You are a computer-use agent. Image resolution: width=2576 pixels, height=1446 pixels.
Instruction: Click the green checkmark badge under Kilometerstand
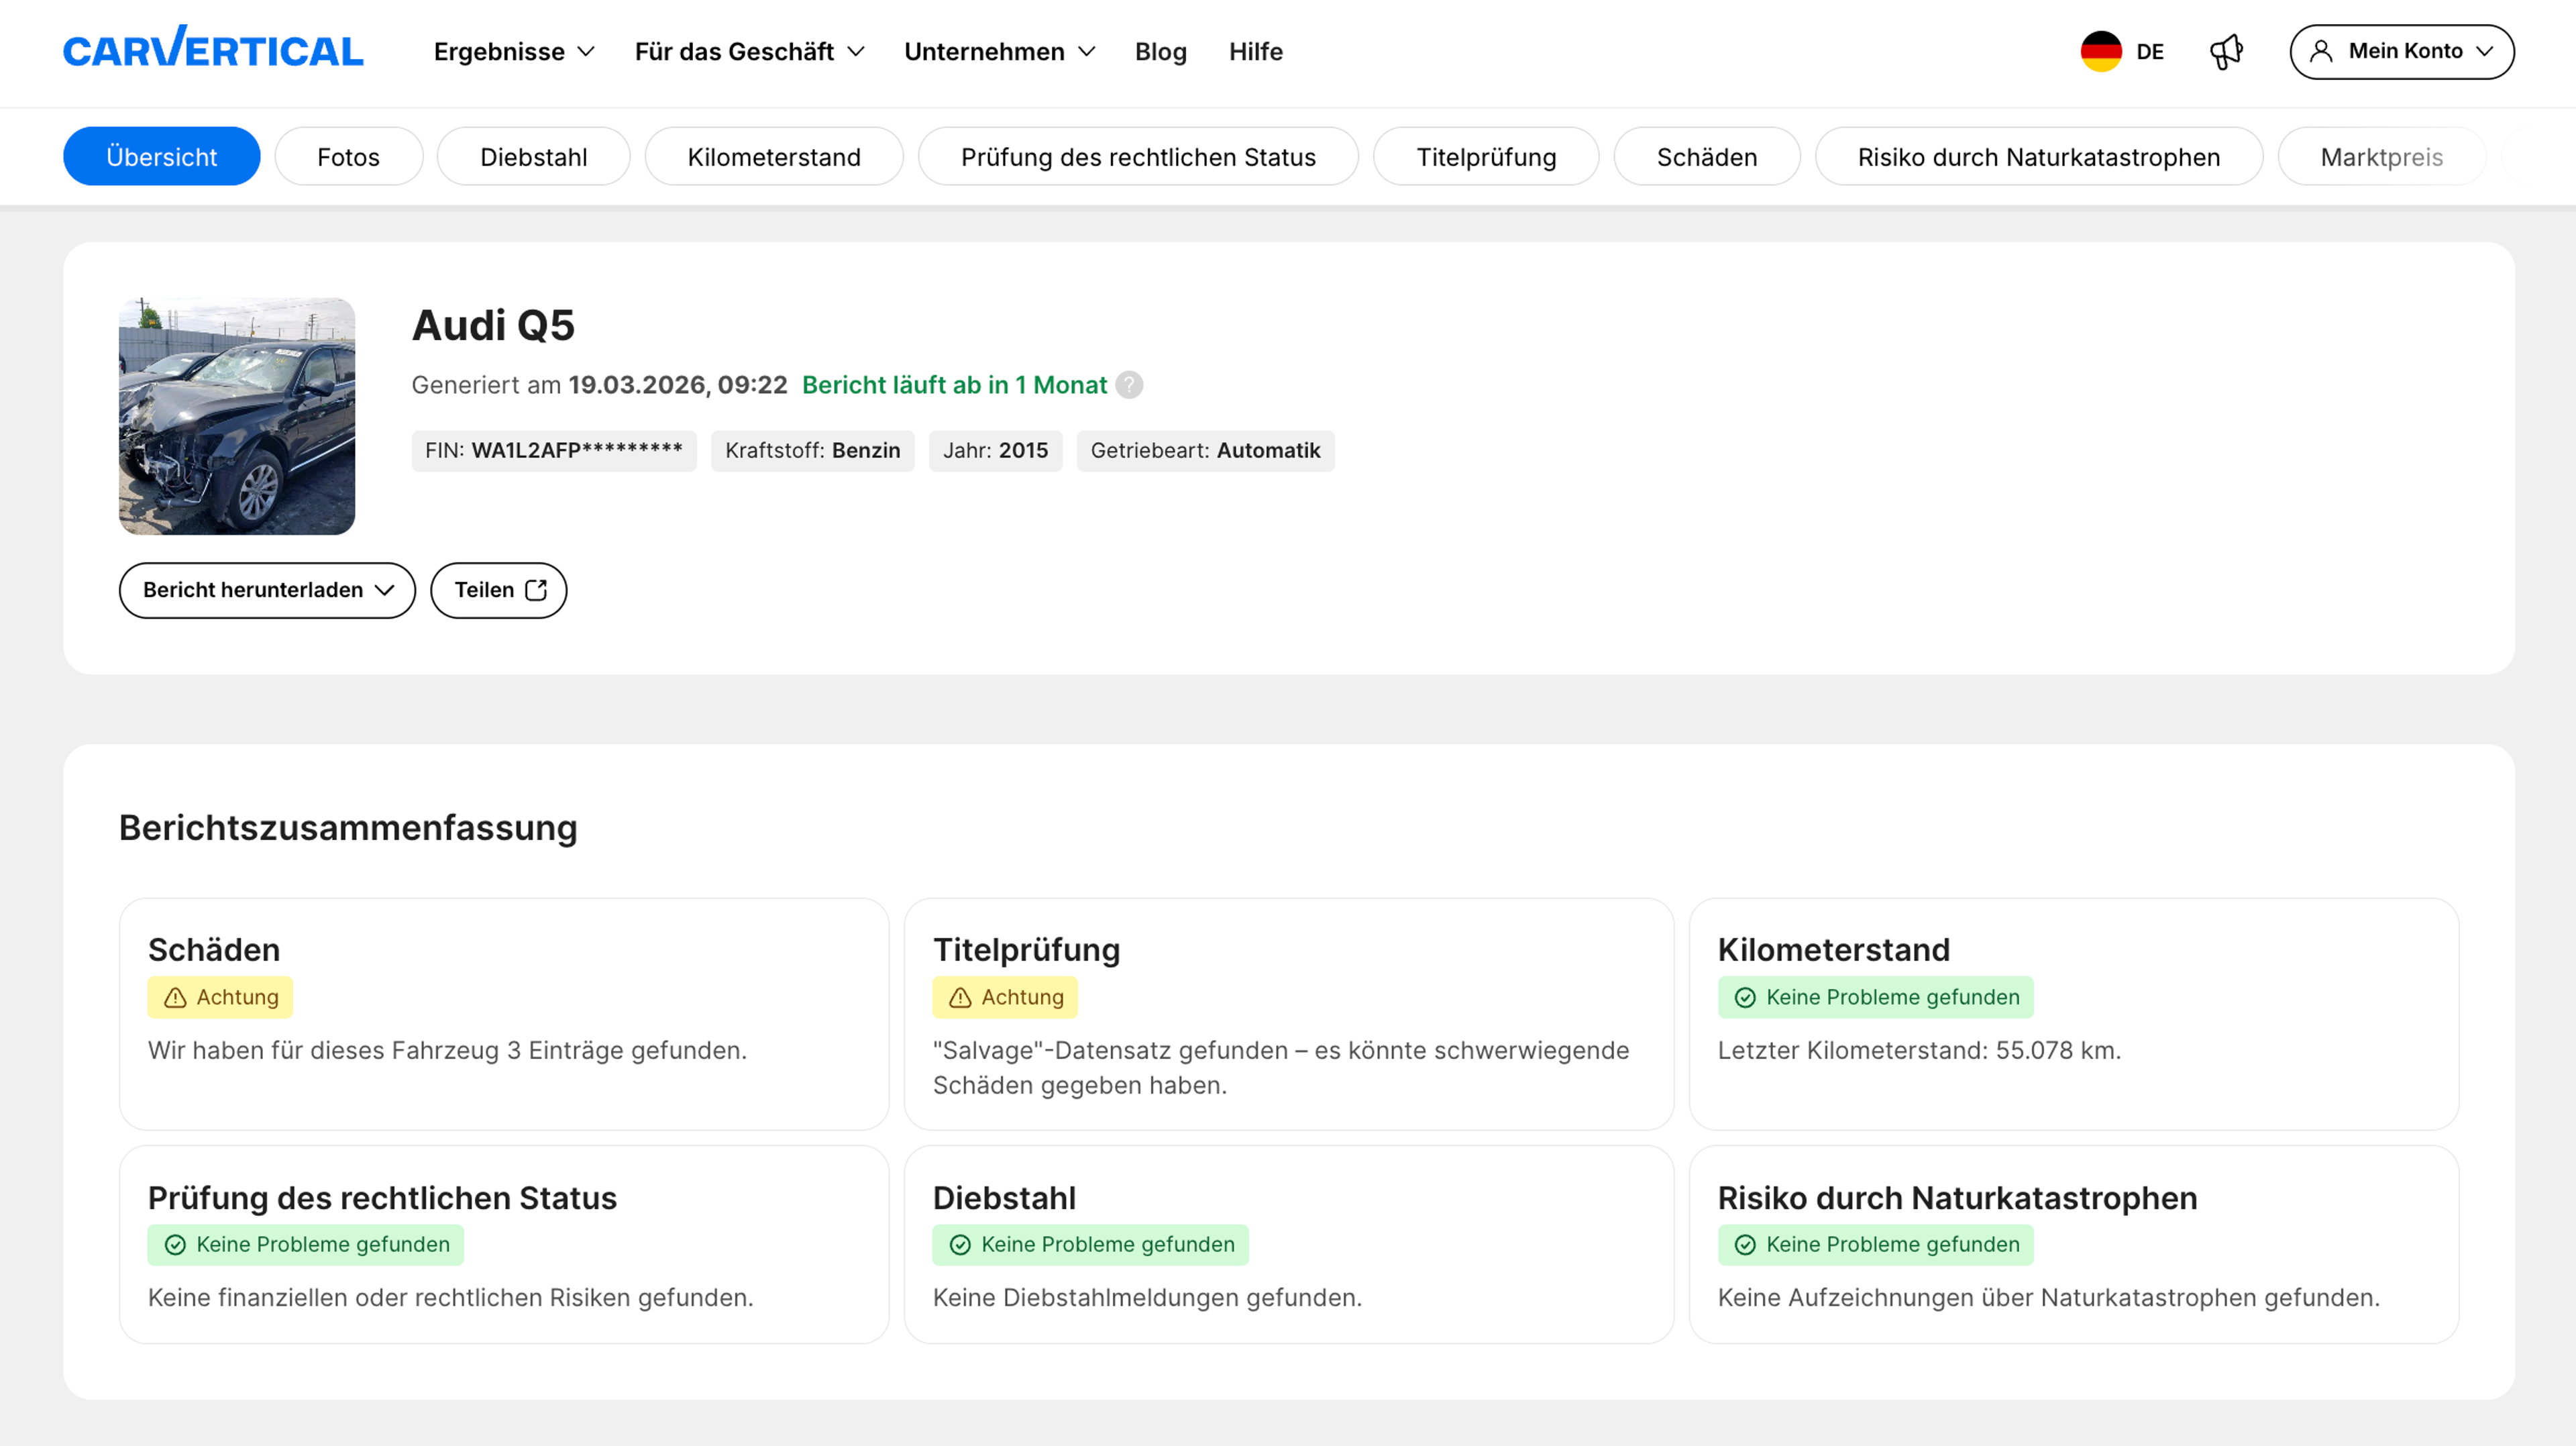[x=1875, y=997]
